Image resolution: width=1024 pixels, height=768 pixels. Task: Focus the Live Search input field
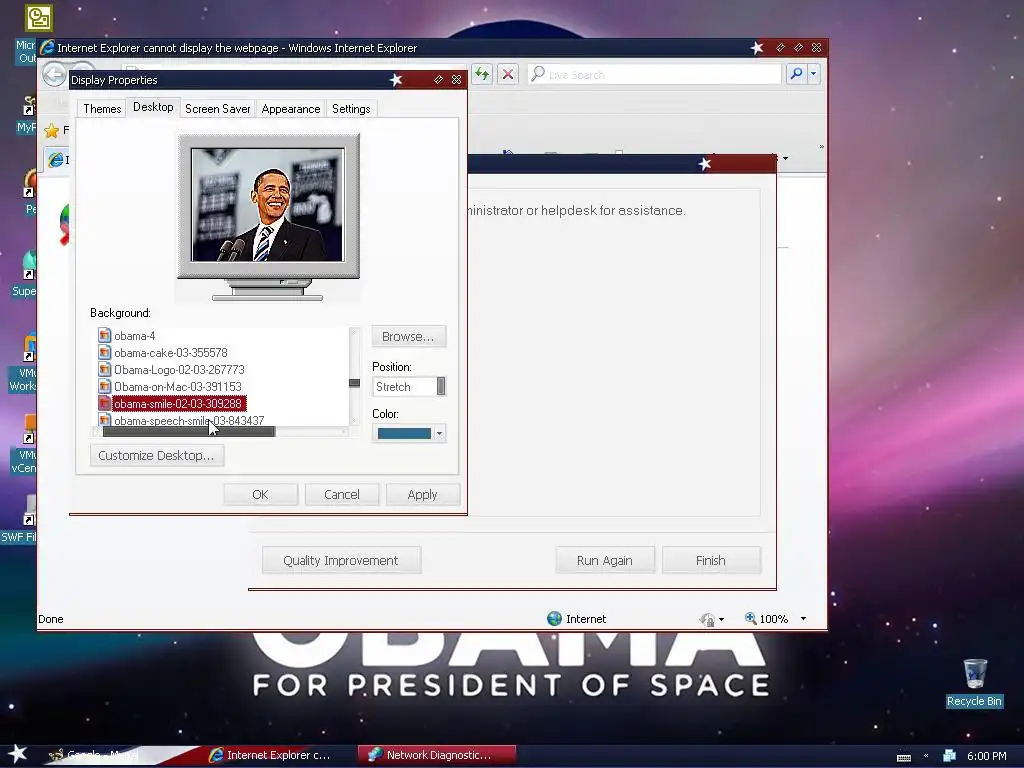click(x=655, y=74)
